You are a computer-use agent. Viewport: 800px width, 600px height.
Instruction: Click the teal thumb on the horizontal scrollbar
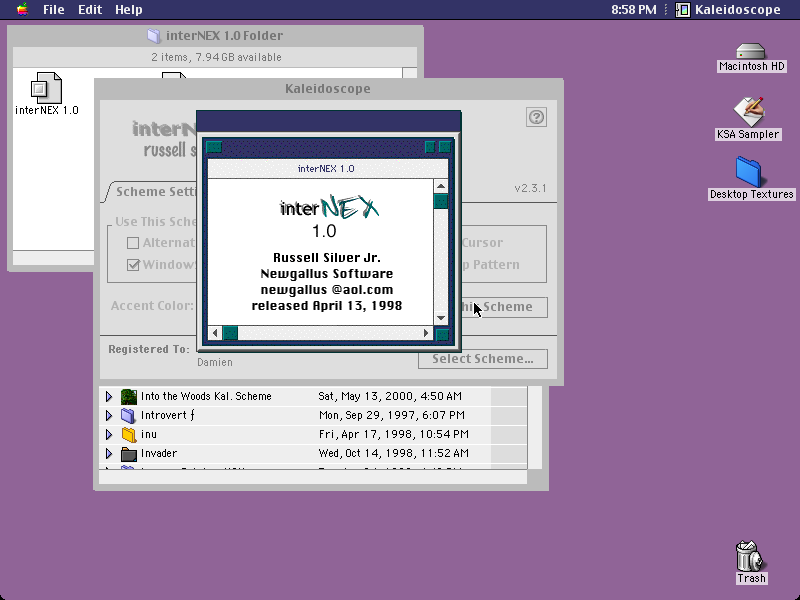click(230, 333)
